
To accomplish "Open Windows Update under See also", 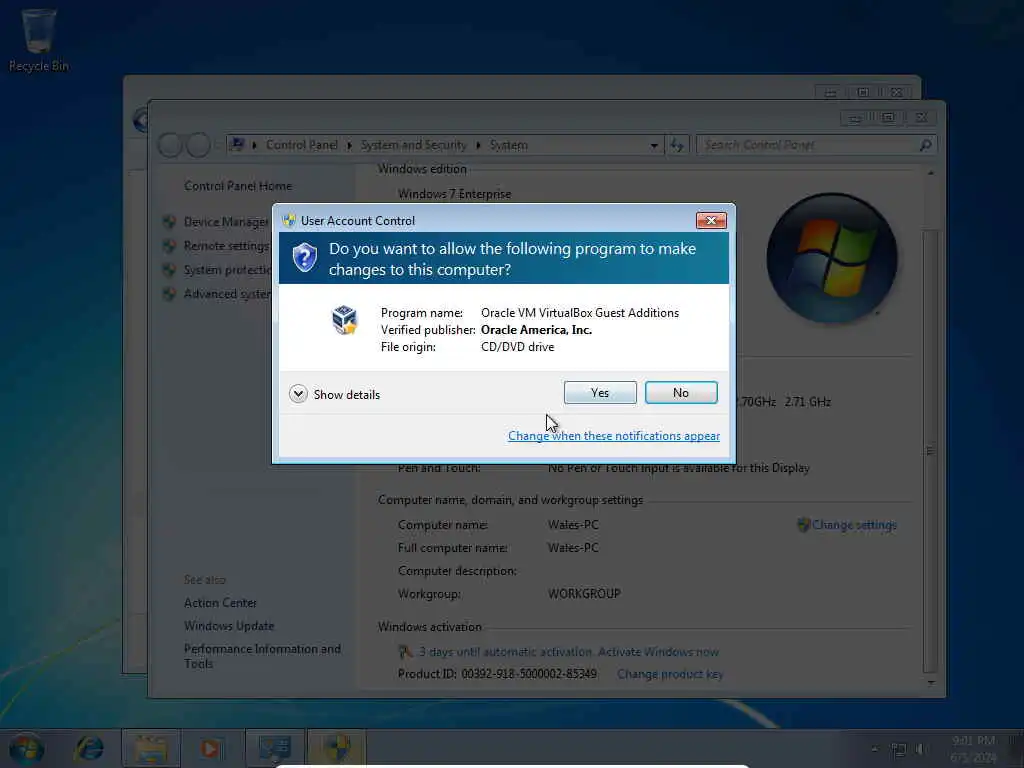I will click(x=229, y=626).
